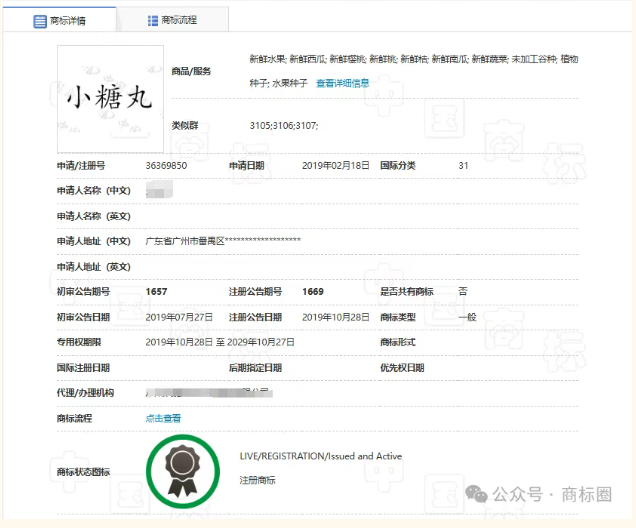Click preliminary announcement issue number 1657
Image resolution: width=636 pixels, height=528 pixels.
pos(156,291)
